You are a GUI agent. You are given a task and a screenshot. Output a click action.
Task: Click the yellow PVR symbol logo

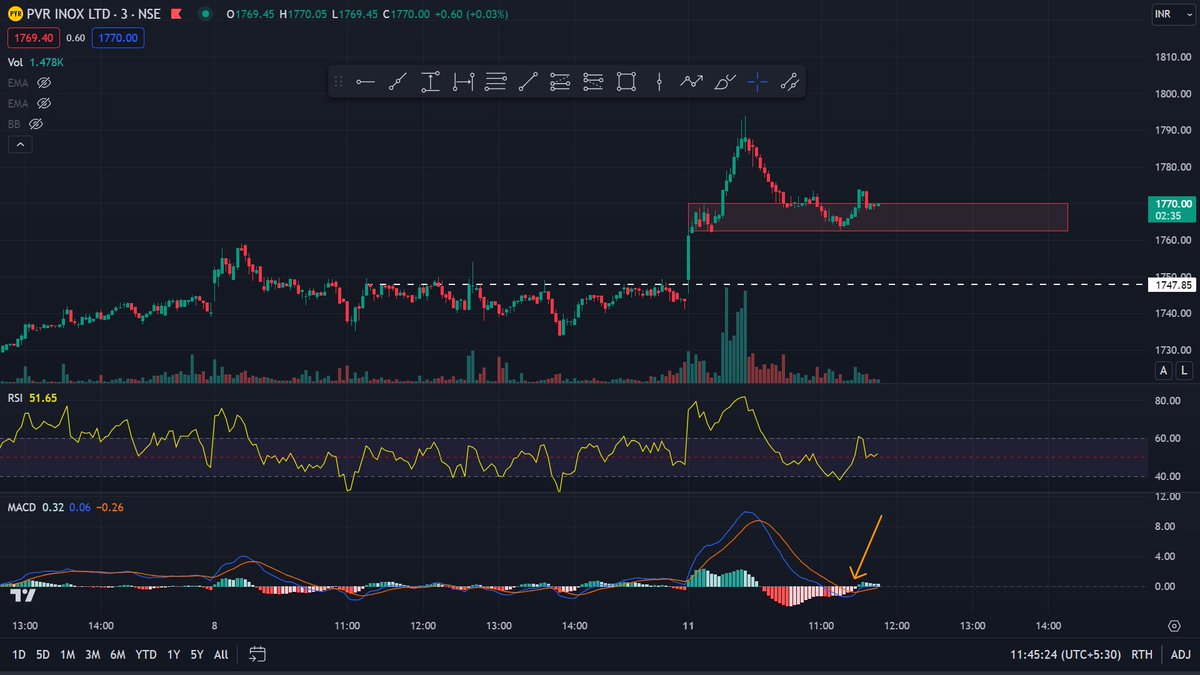(x=16, y=15)
